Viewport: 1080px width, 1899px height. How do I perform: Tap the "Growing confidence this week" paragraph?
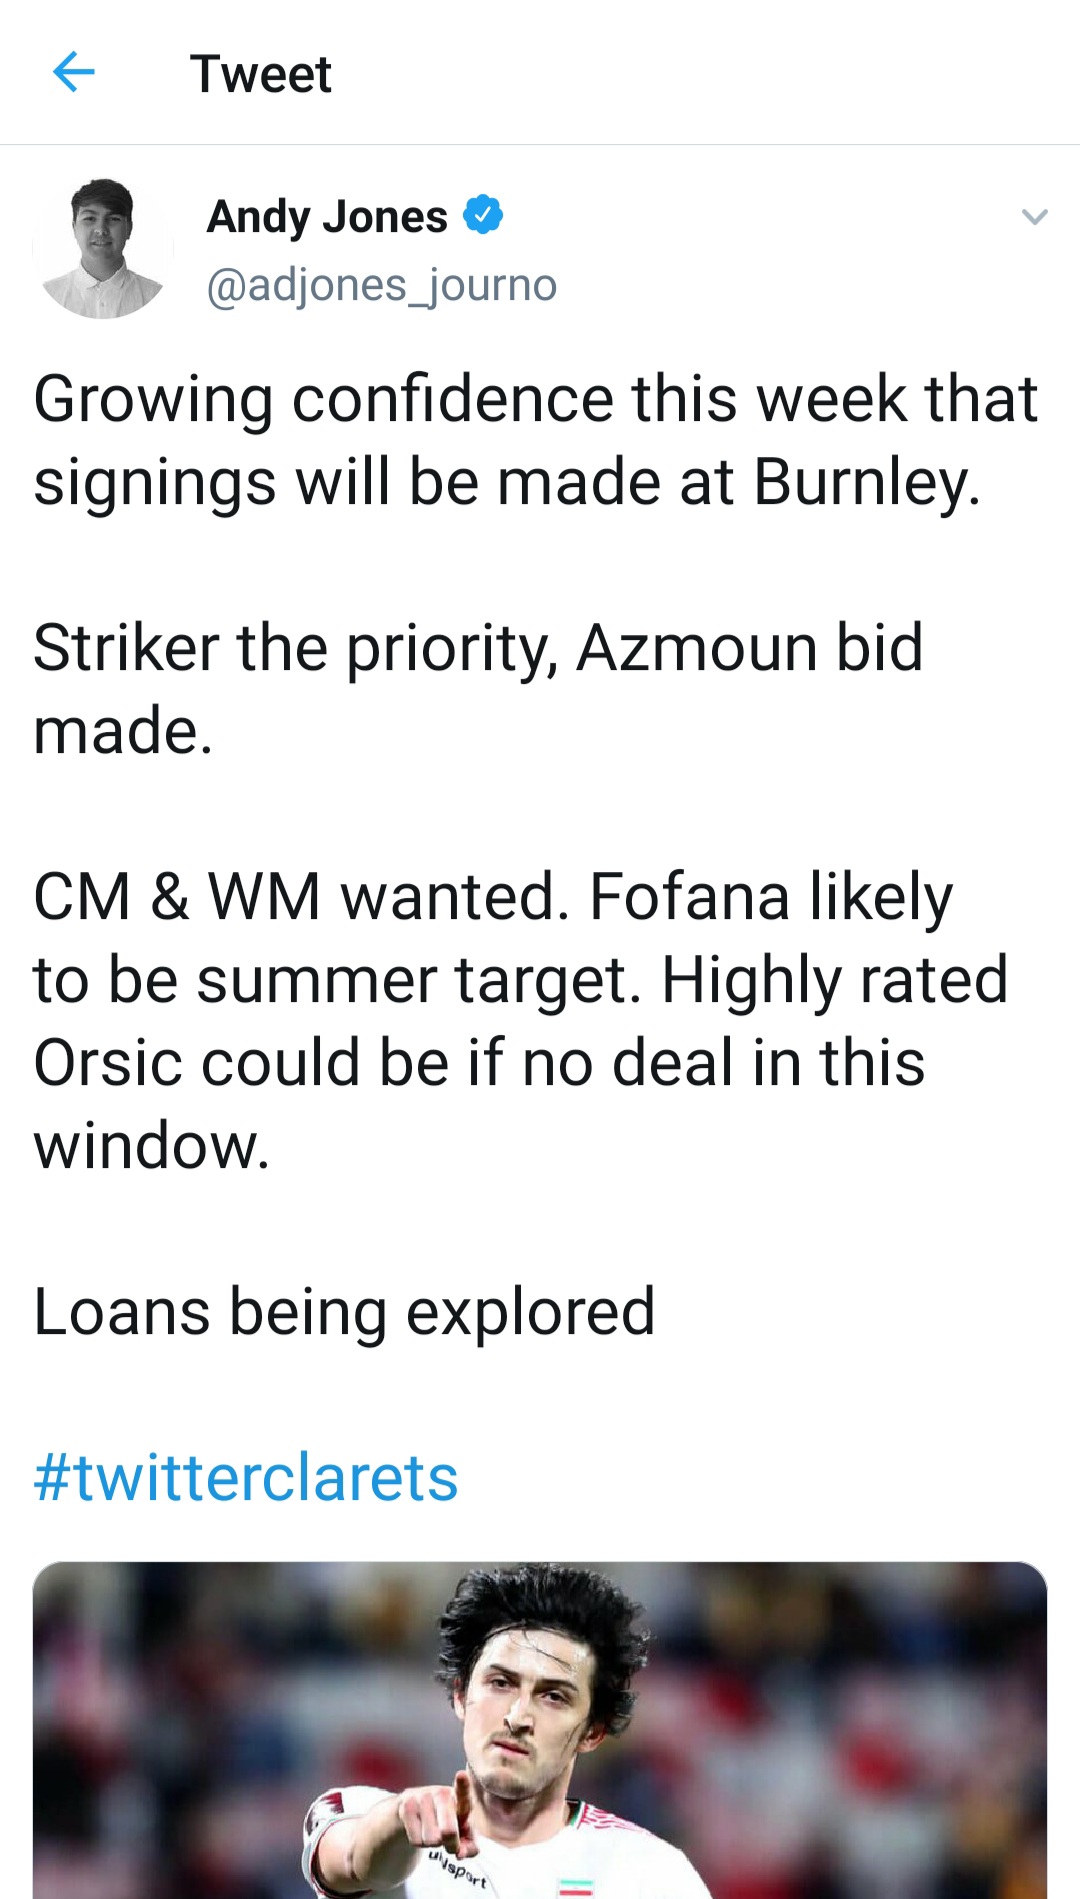536,440
